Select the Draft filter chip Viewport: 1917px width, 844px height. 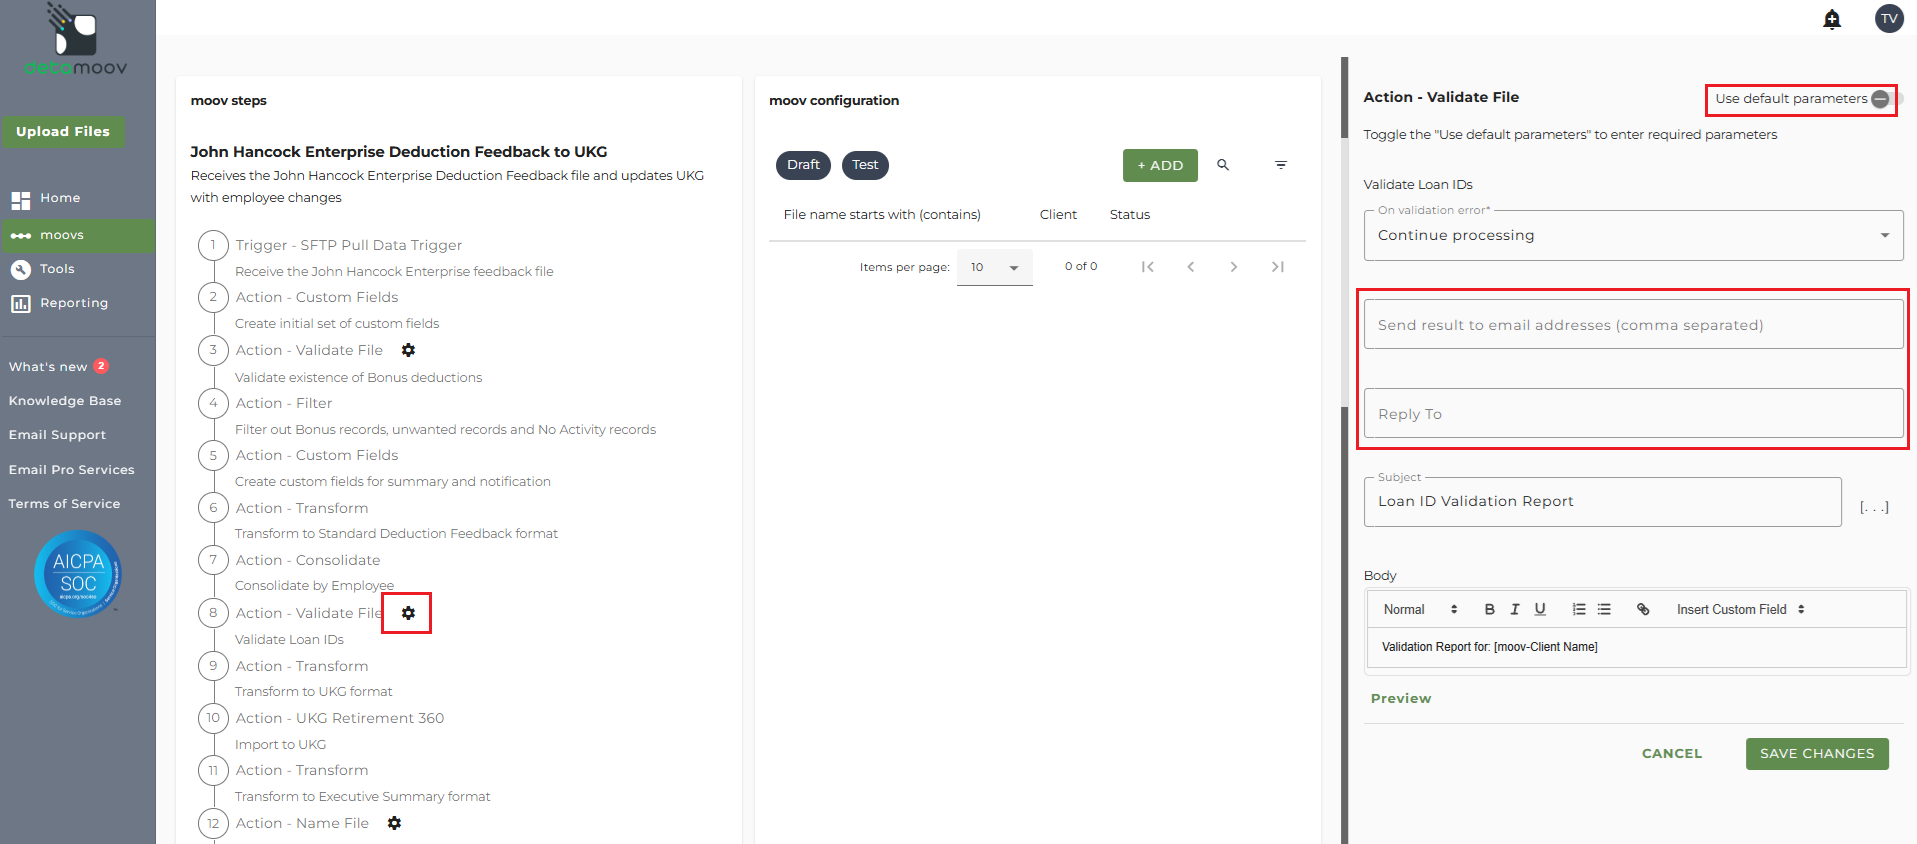pyautogui.click(x=803, y=165)
